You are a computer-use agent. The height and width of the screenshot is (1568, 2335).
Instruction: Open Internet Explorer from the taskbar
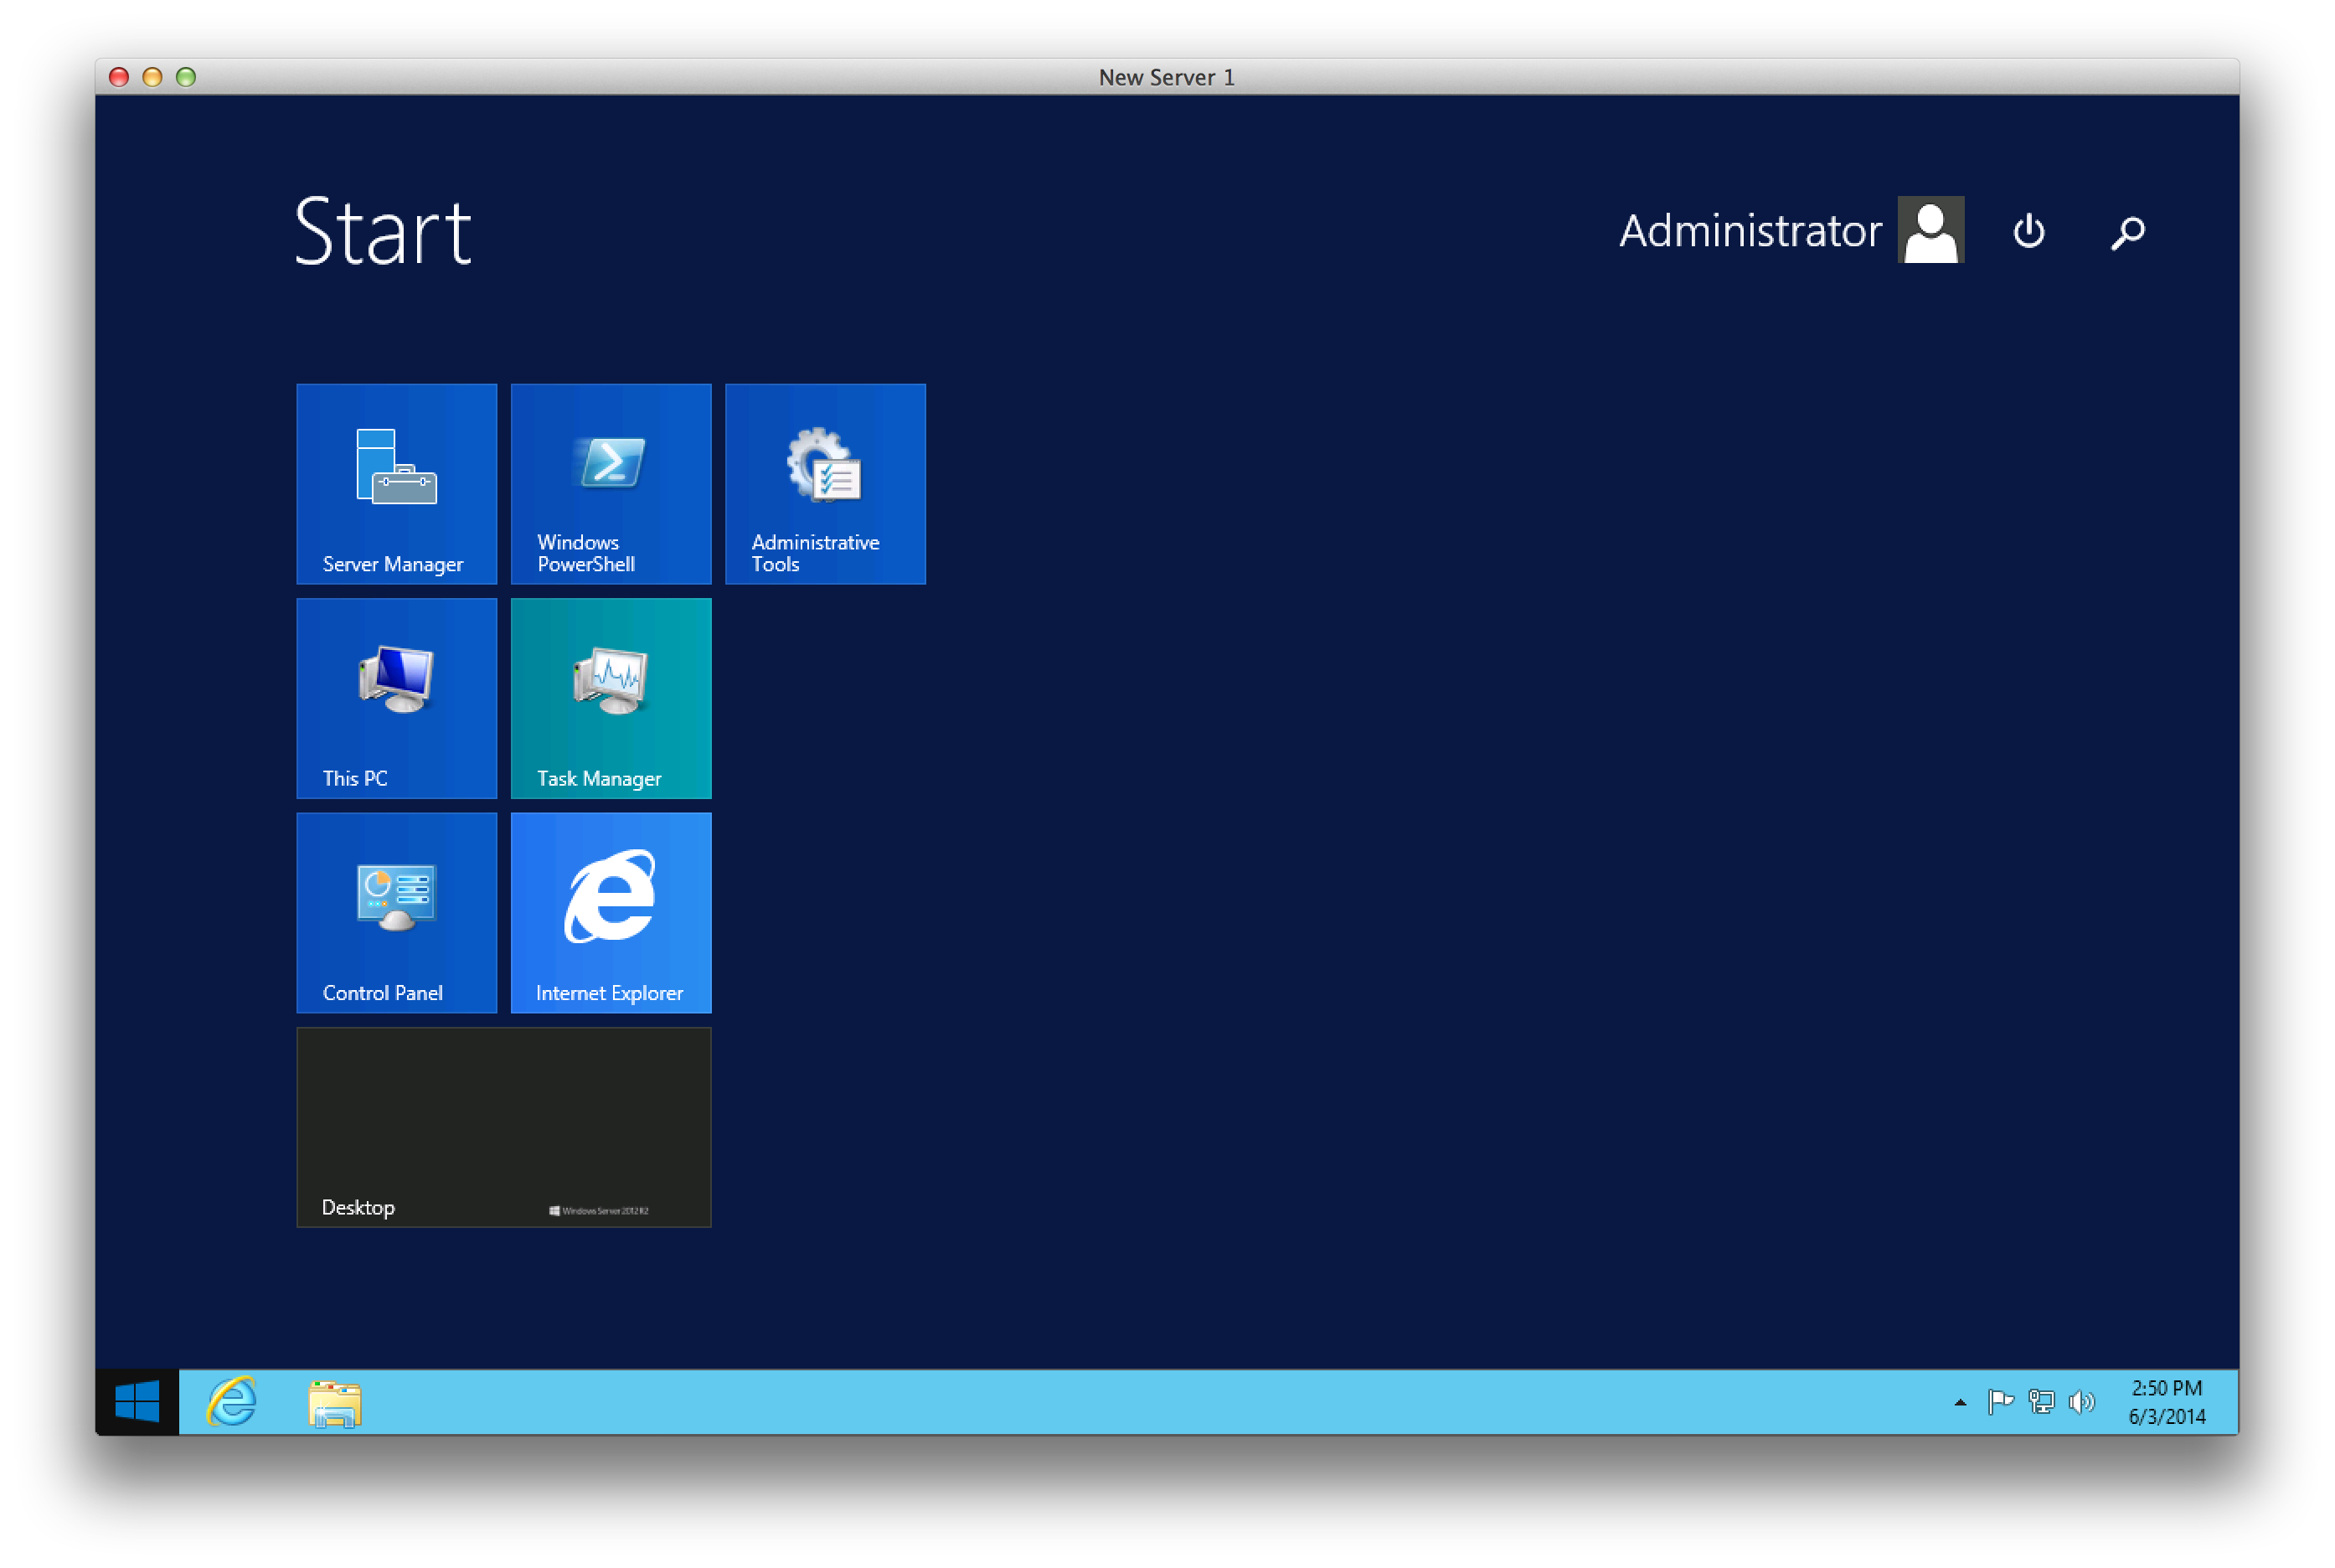tap(232, 1401)
